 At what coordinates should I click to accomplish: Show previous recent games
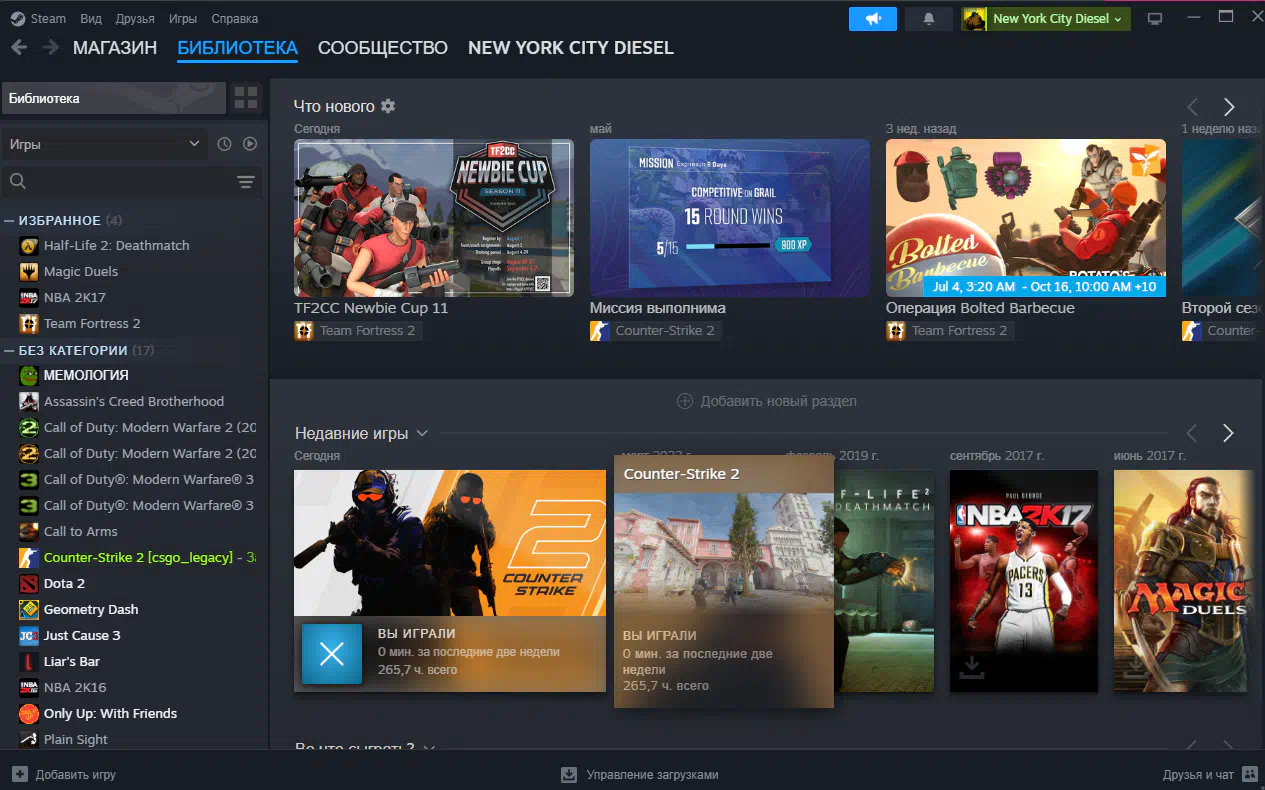(1192, 433)
